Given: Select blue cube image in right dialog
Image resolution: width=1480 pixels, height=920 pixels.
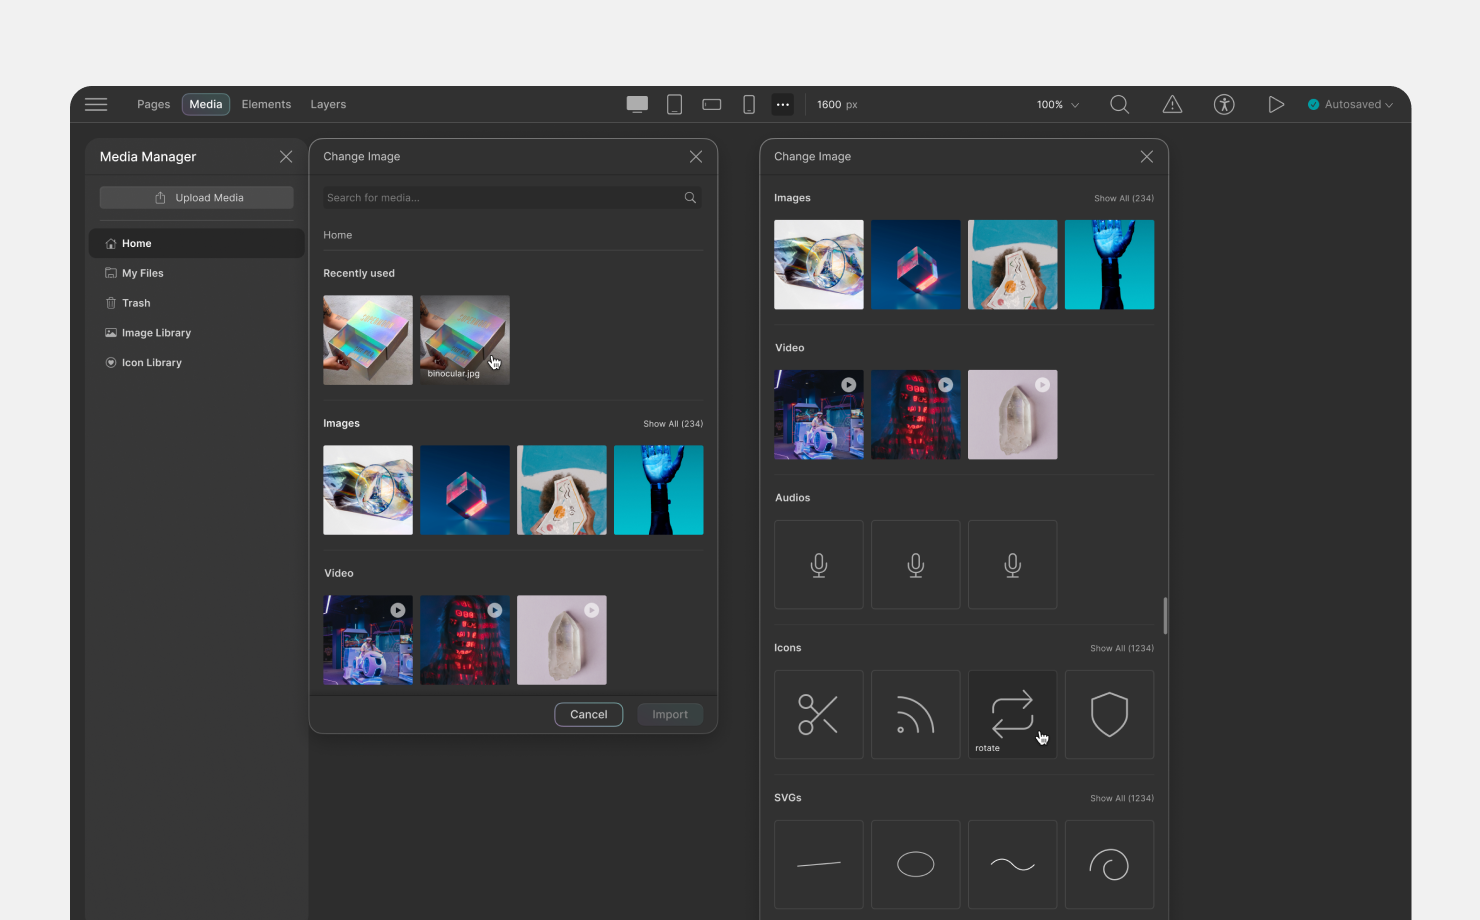Looking at the screenshot, I should tap(916, 265).
